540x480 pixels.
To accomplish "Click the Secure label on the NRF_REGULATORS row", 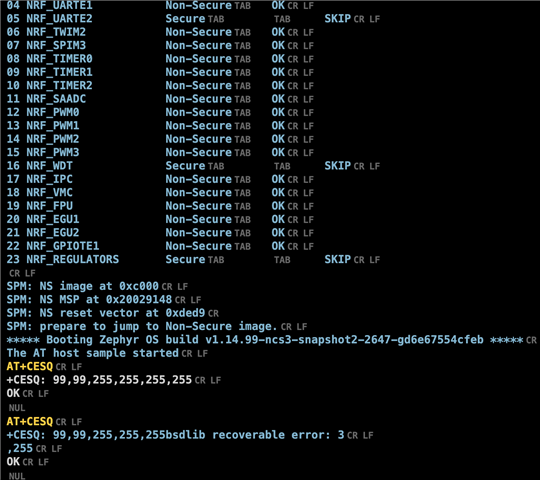I will click(185, 259).
